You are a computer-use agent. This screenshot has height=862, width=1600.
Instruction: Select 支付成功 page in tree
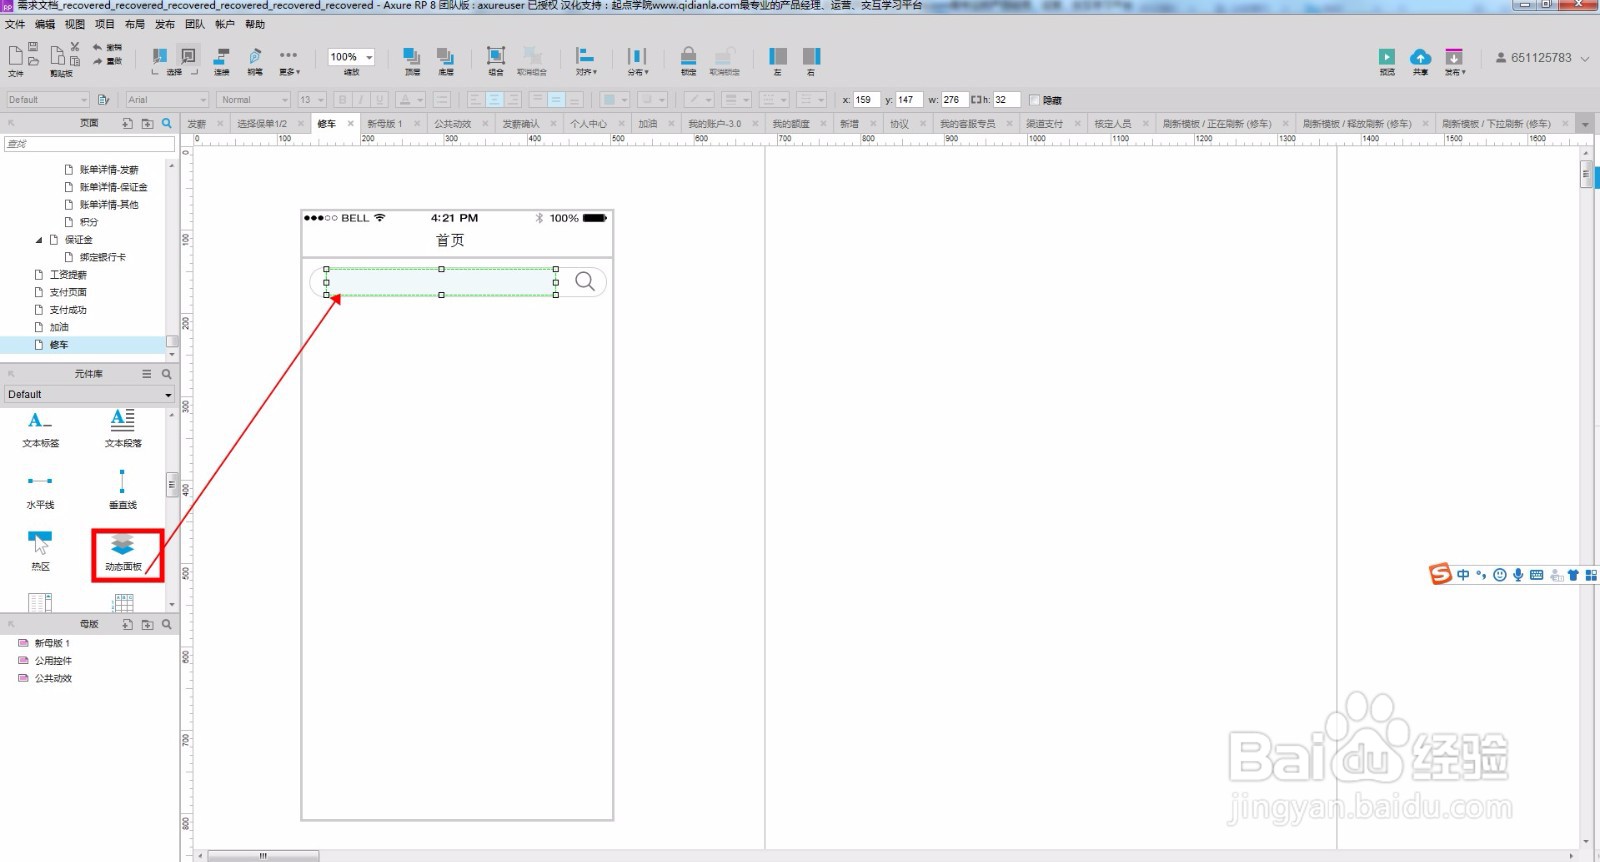point(68,310)
